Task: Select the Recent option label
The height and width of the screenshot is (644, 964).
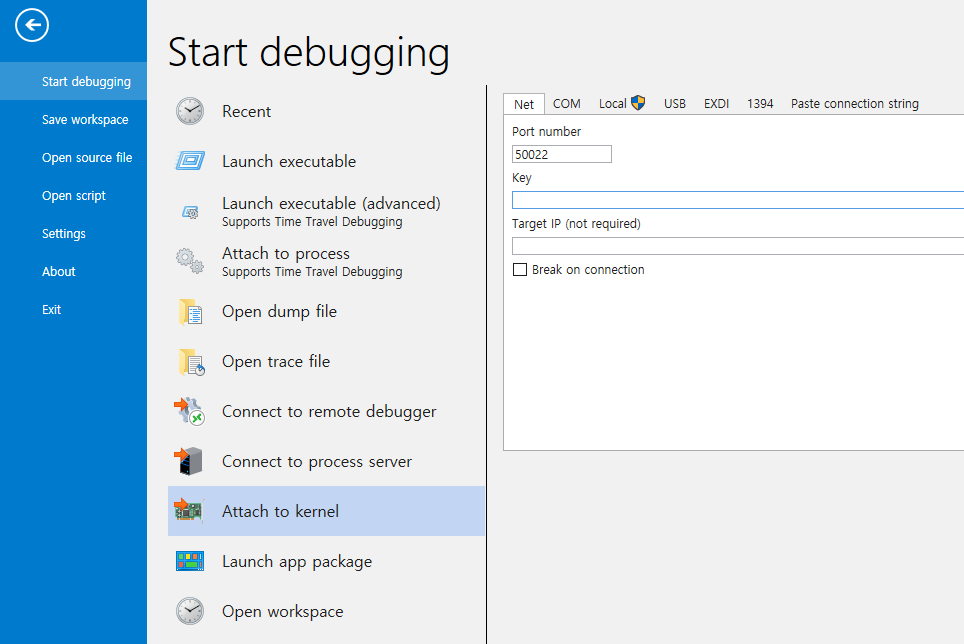Action: pos(246,111)
